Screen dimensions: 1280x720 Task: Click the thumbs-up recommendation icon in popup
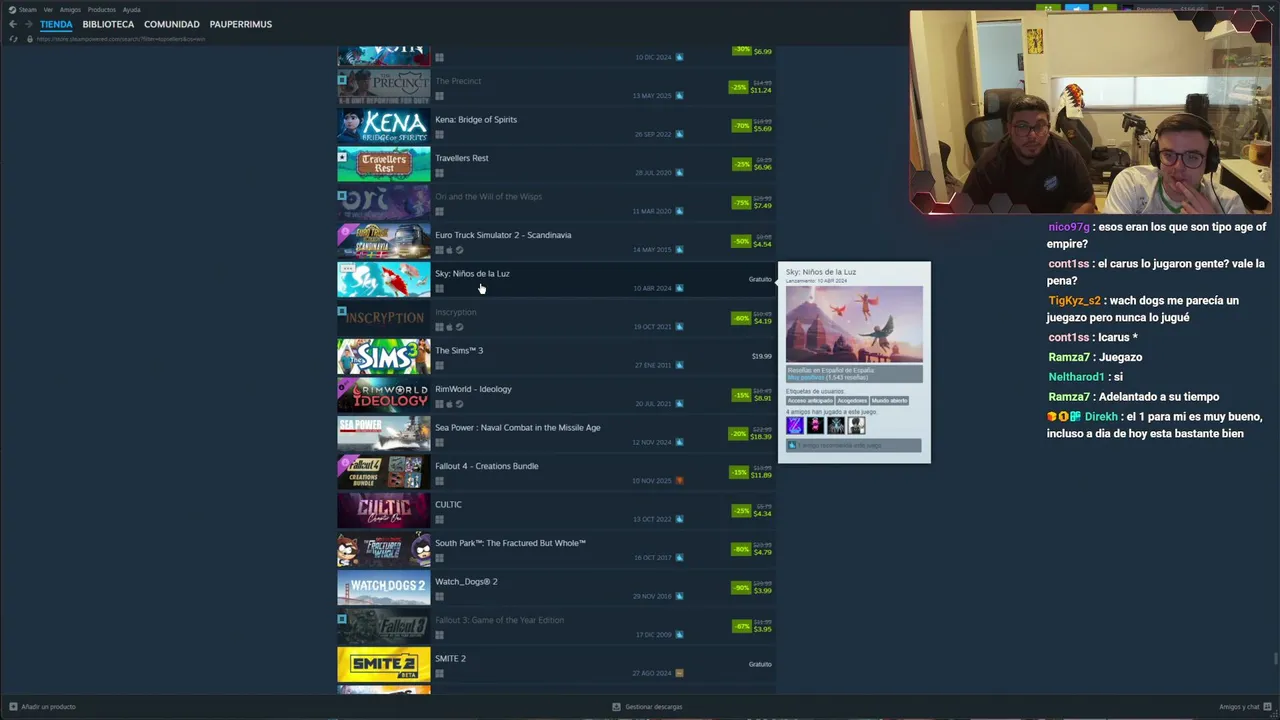(x=792, y=446)
